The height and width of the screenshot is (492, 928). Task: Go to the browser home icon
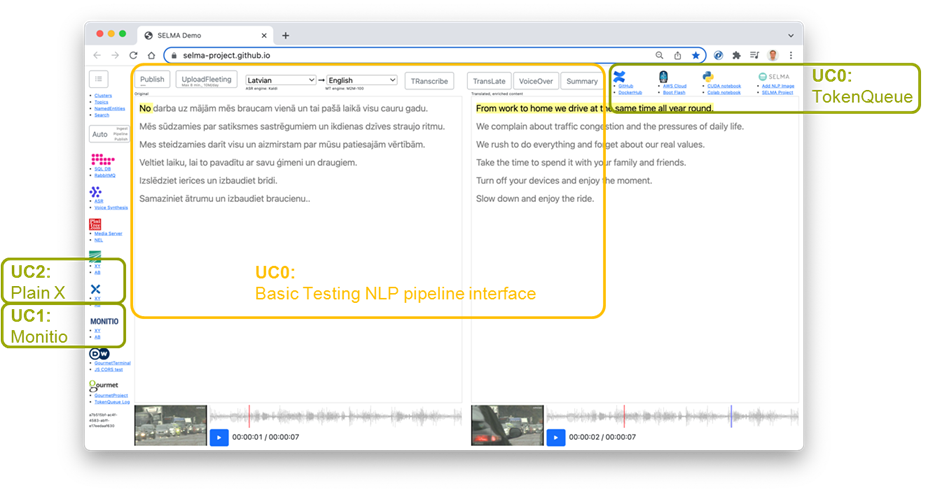tap(152, 55)
